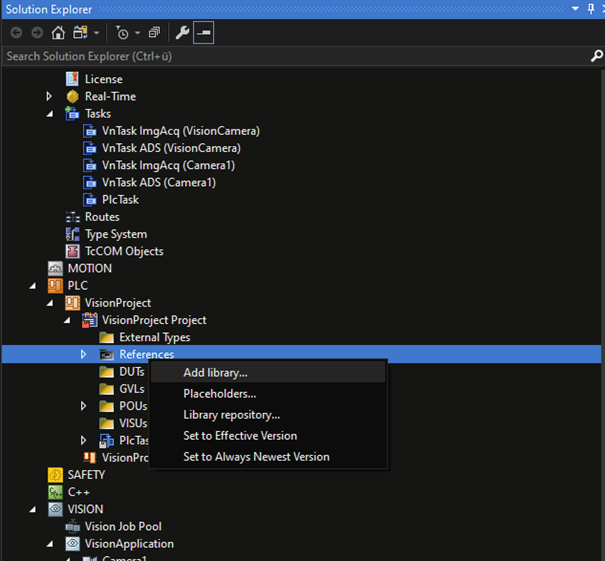Click the Forward navigation arrow in toolbar
The height and width of the screenshot is (561, 605).
tap(37, 33)
